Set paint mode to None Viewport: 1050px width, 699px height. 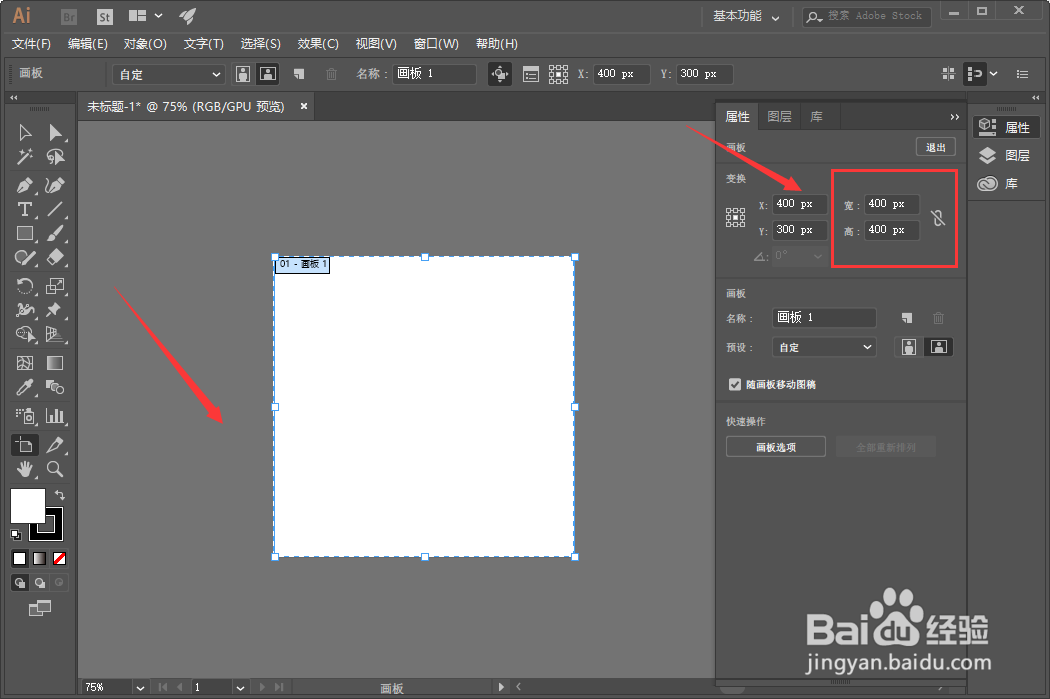click(x=59, y=558)
